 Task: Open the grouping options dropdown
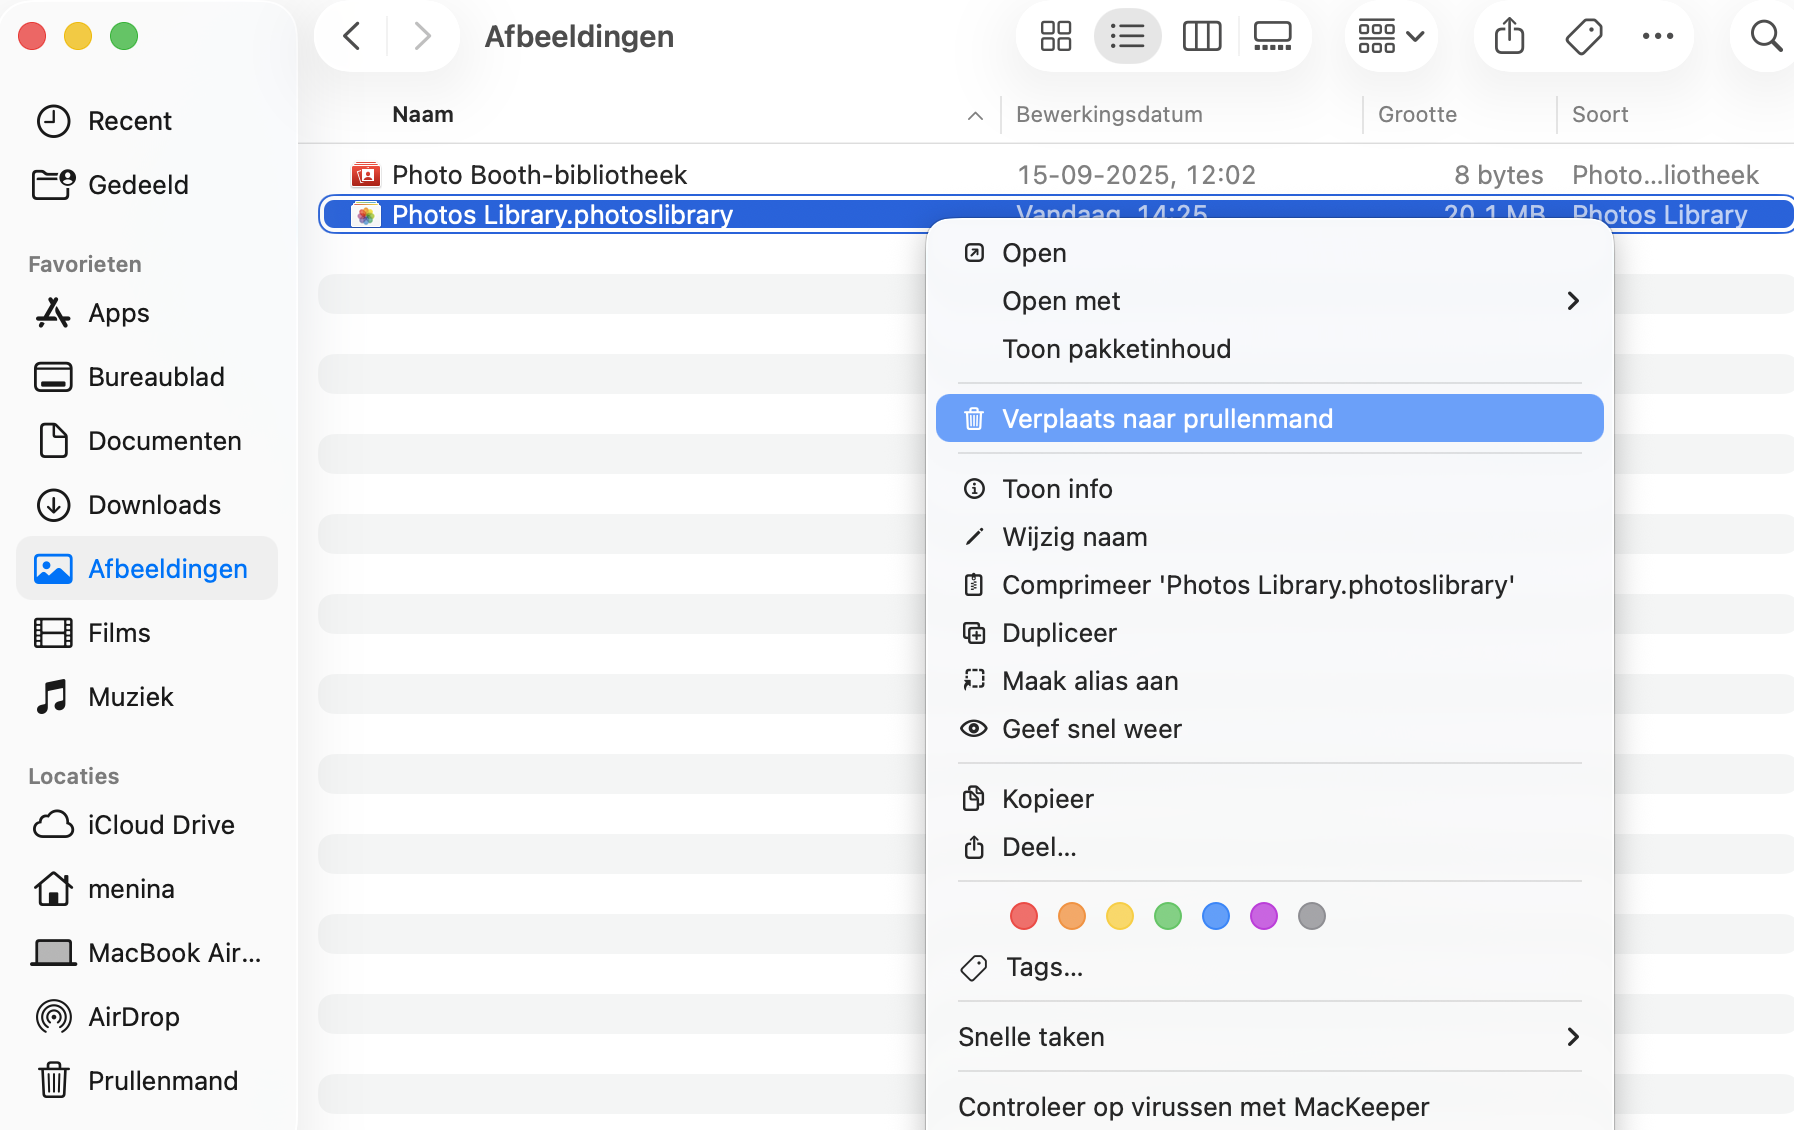pyautogui.click(x=1390, y=37)
